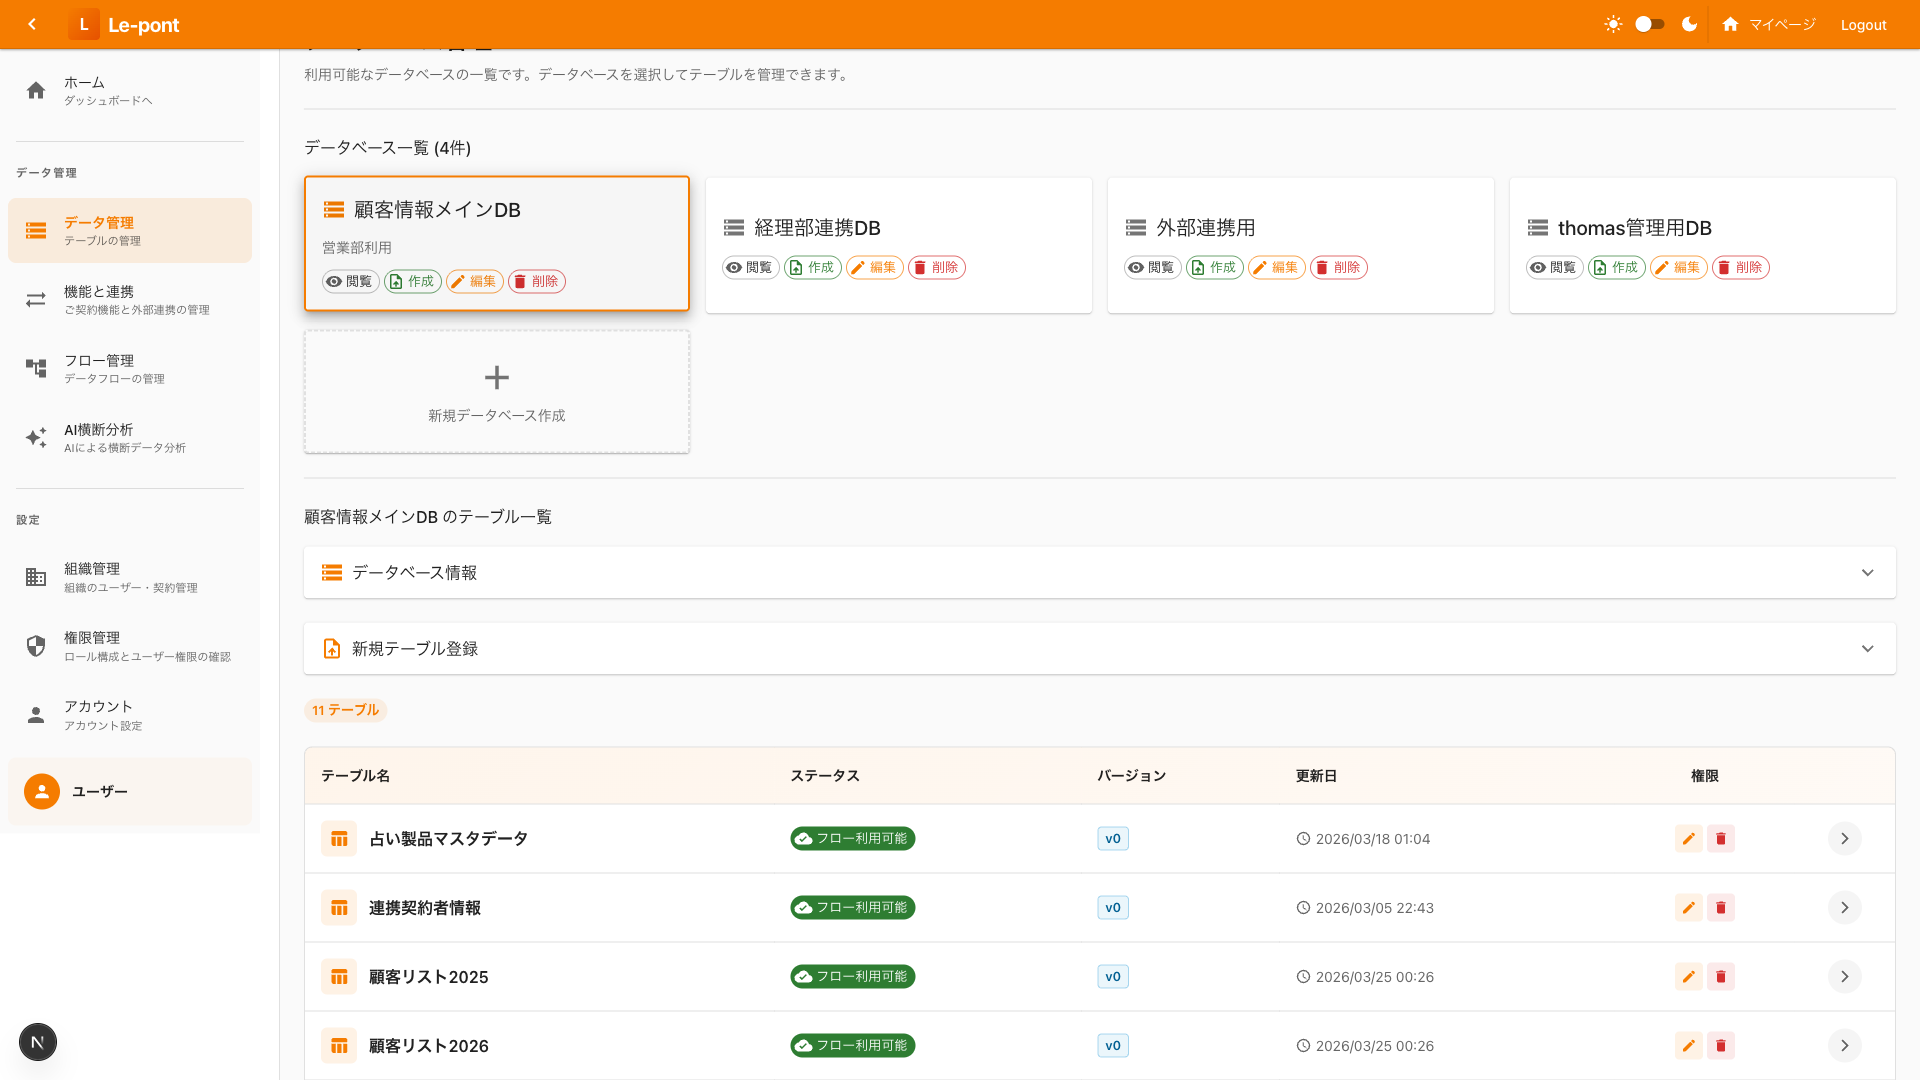Open フロー管理 sidebar item
1920x1080 pixels.
(x=130, y=369)
